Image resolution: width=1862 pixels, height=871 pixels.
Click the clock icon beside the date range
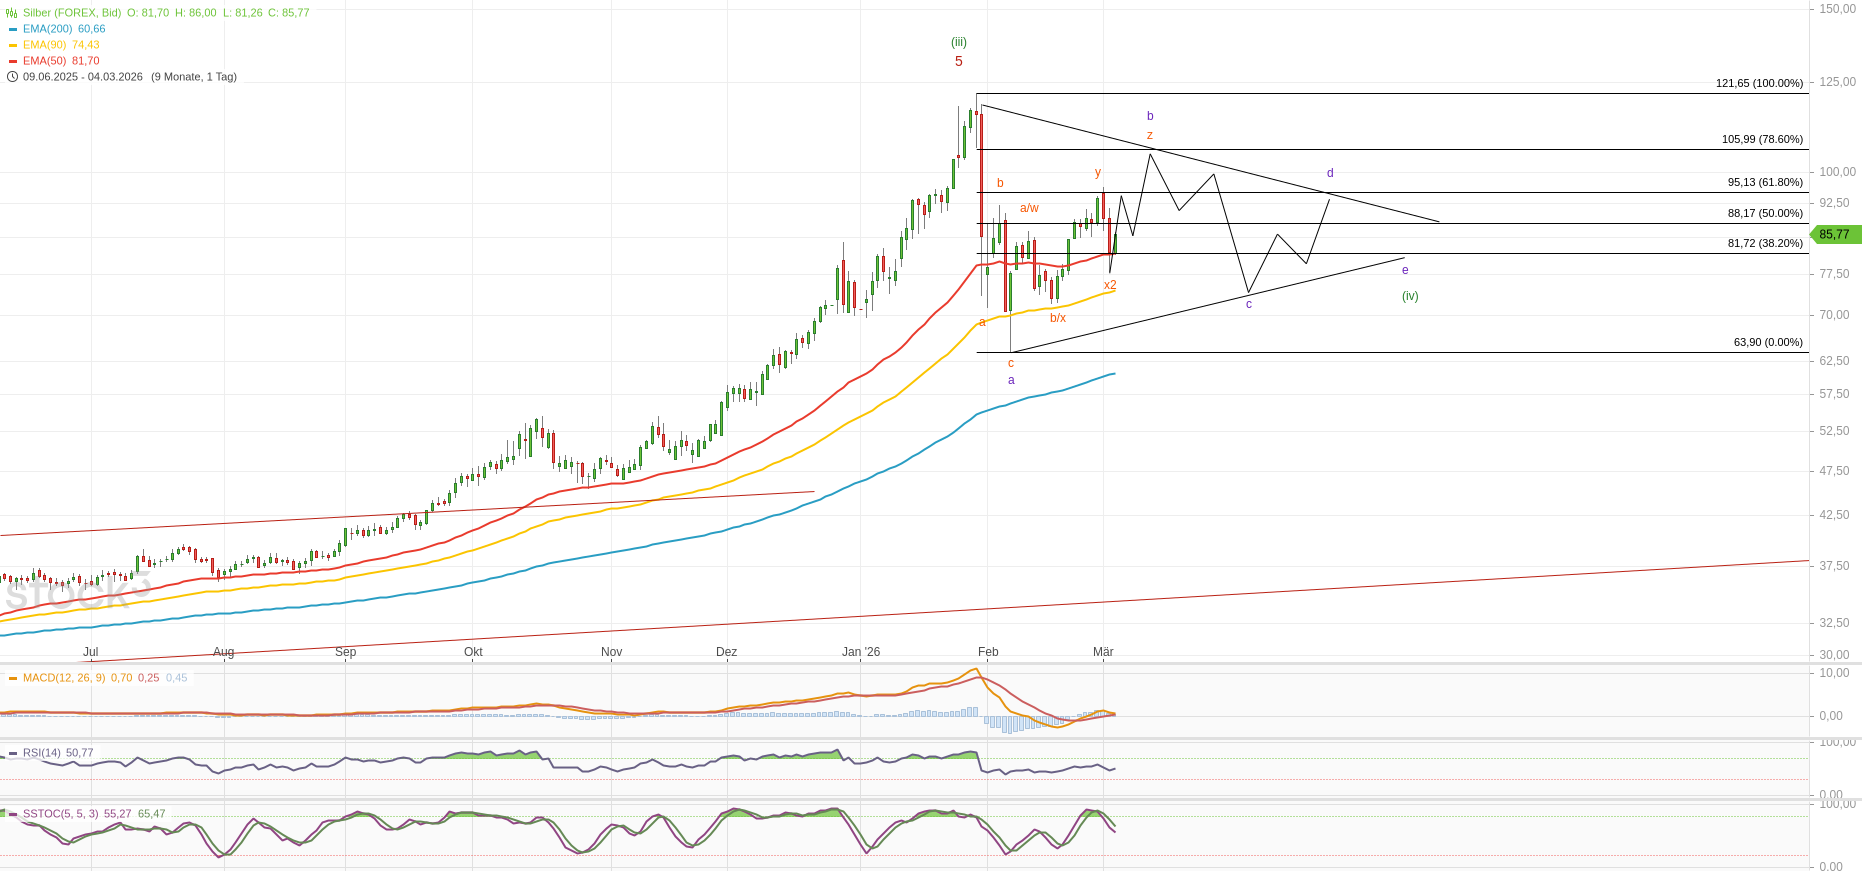[12, 77]
